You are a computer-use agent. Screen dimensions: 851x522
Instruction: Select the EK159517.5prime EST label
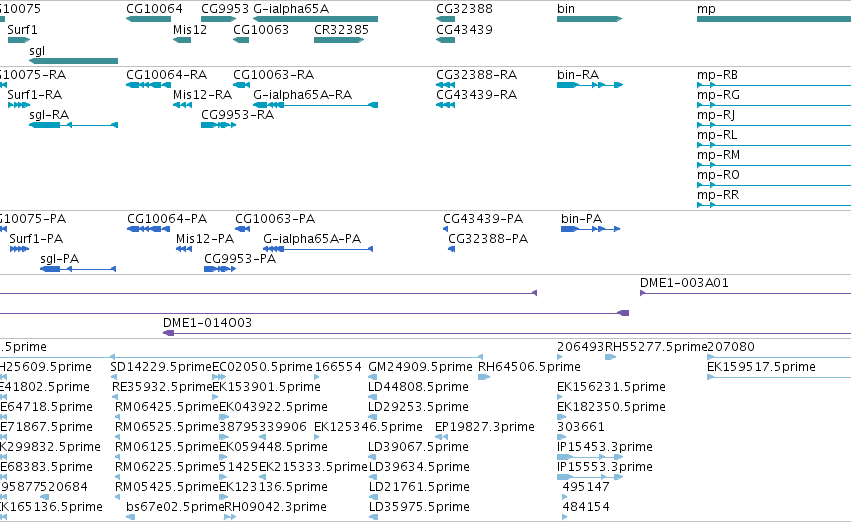[761, 367]
